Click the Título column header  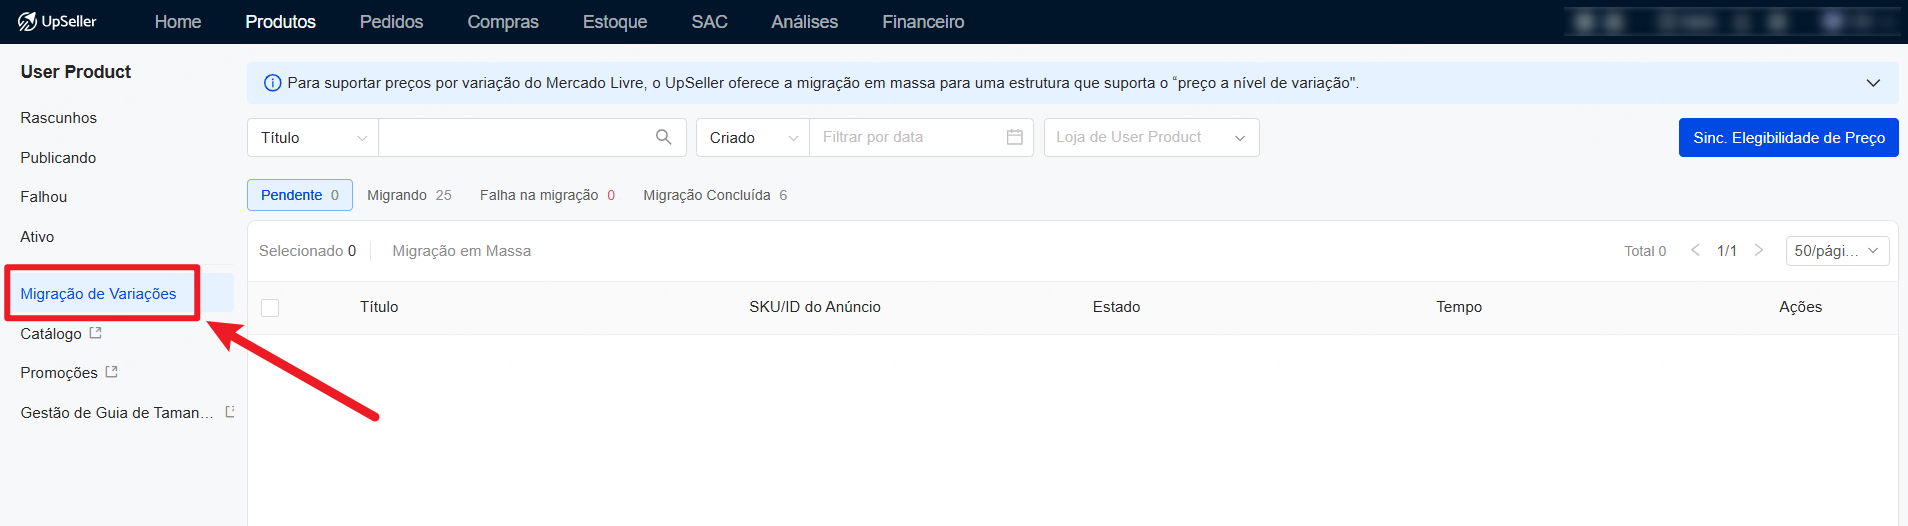point(379,307)
